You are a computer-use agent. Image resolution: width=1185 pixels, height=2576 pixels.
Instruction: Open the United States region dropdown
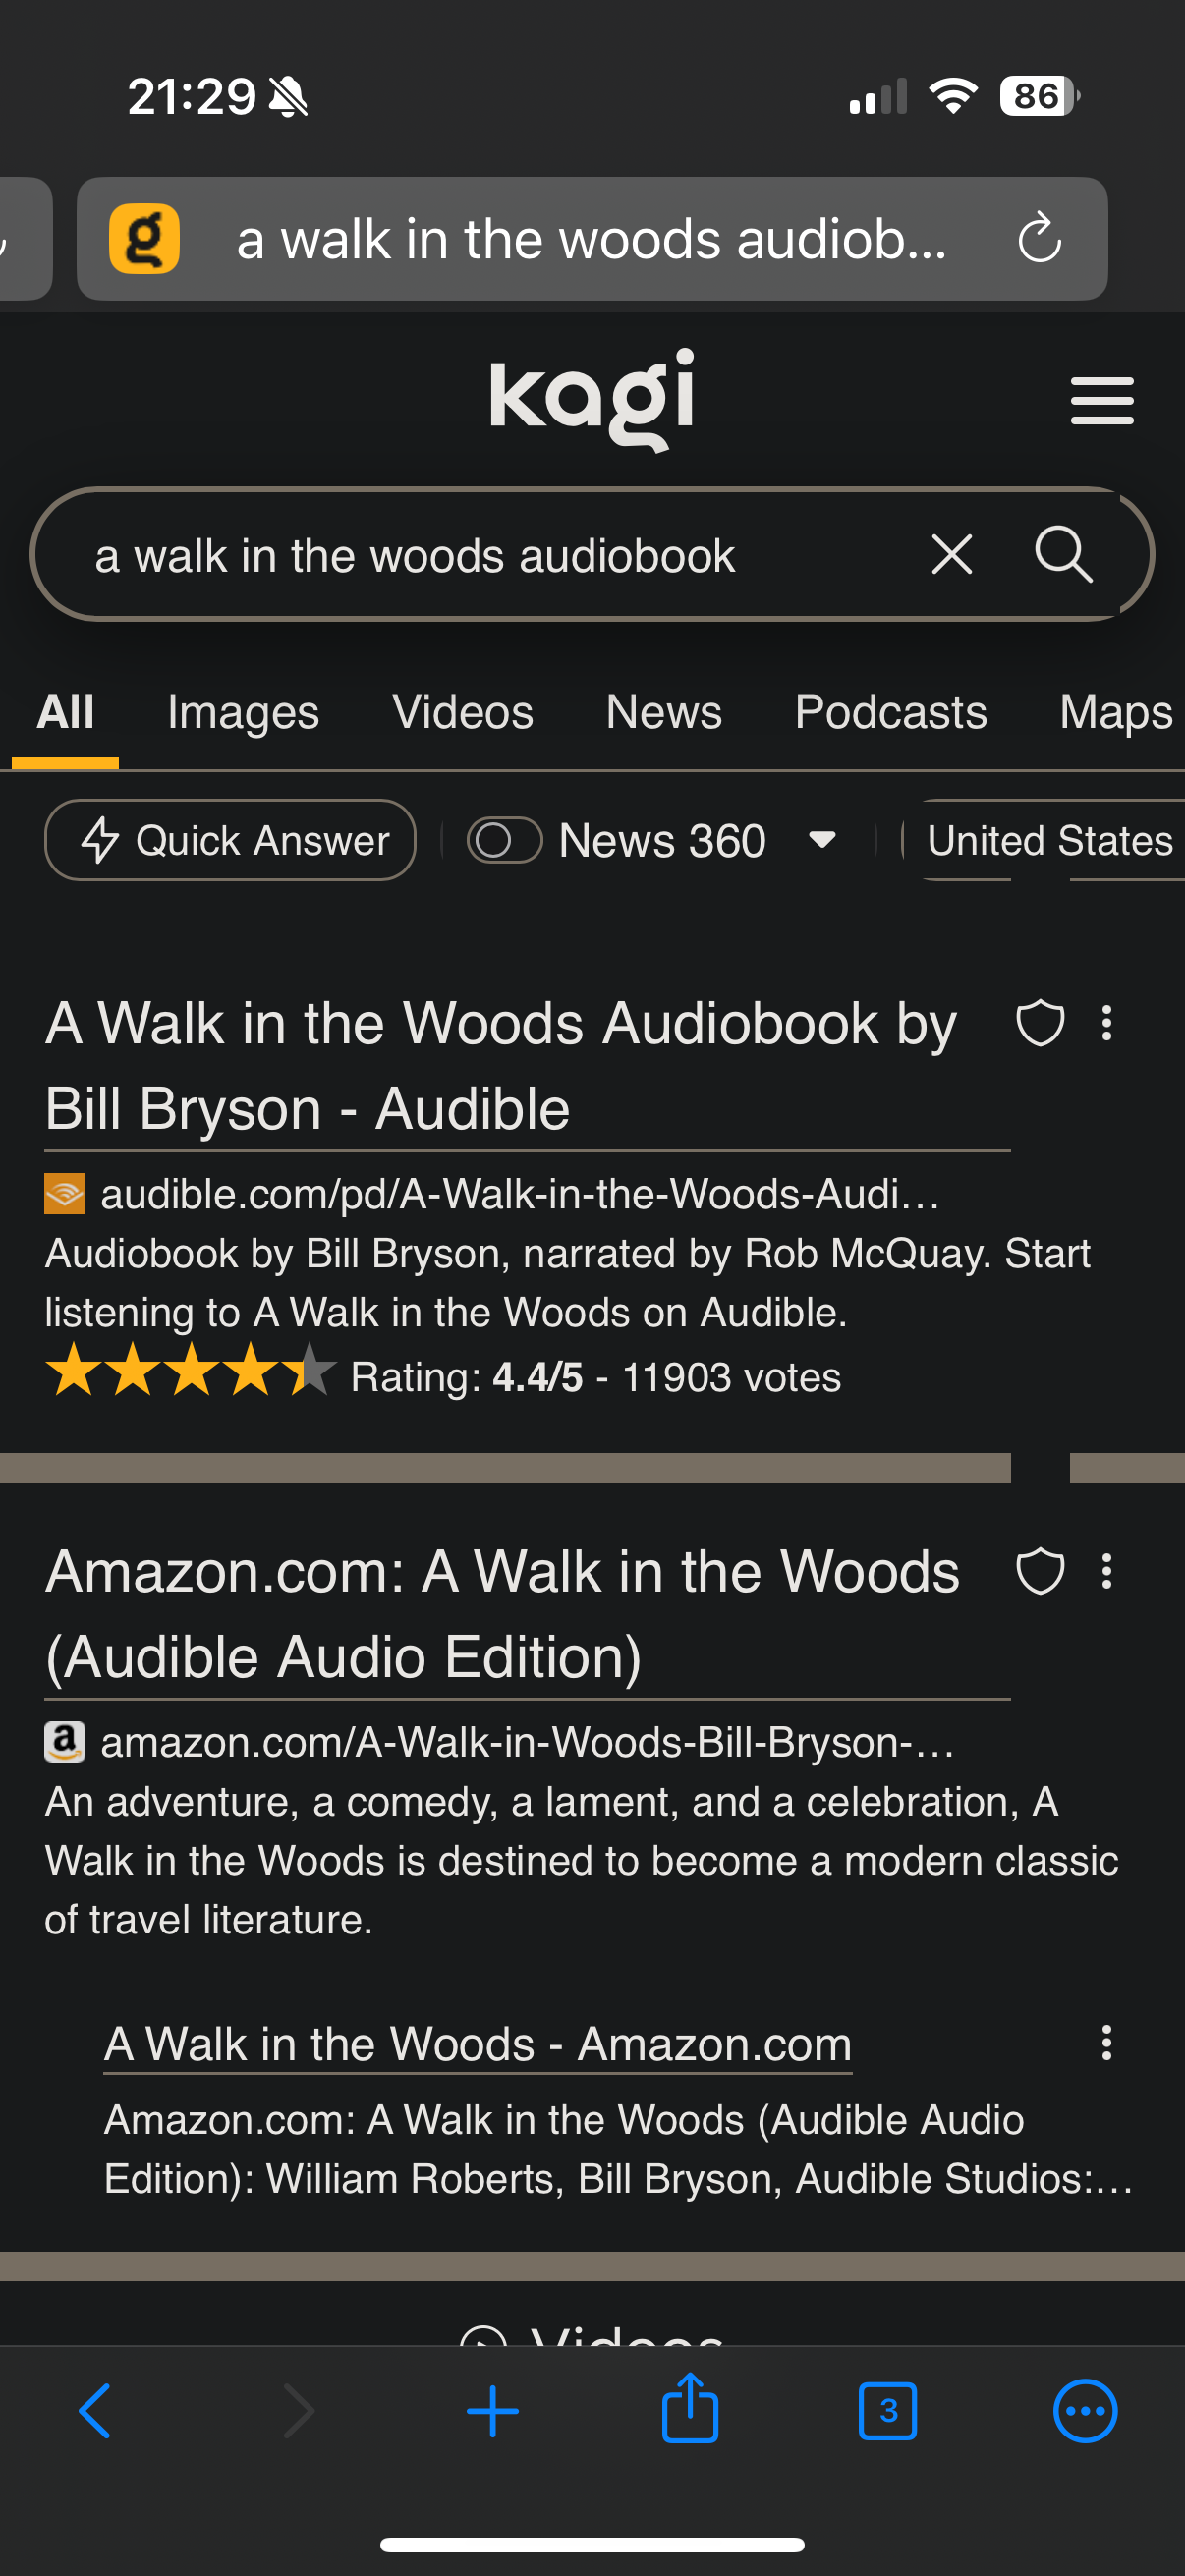coord(1048,840)
